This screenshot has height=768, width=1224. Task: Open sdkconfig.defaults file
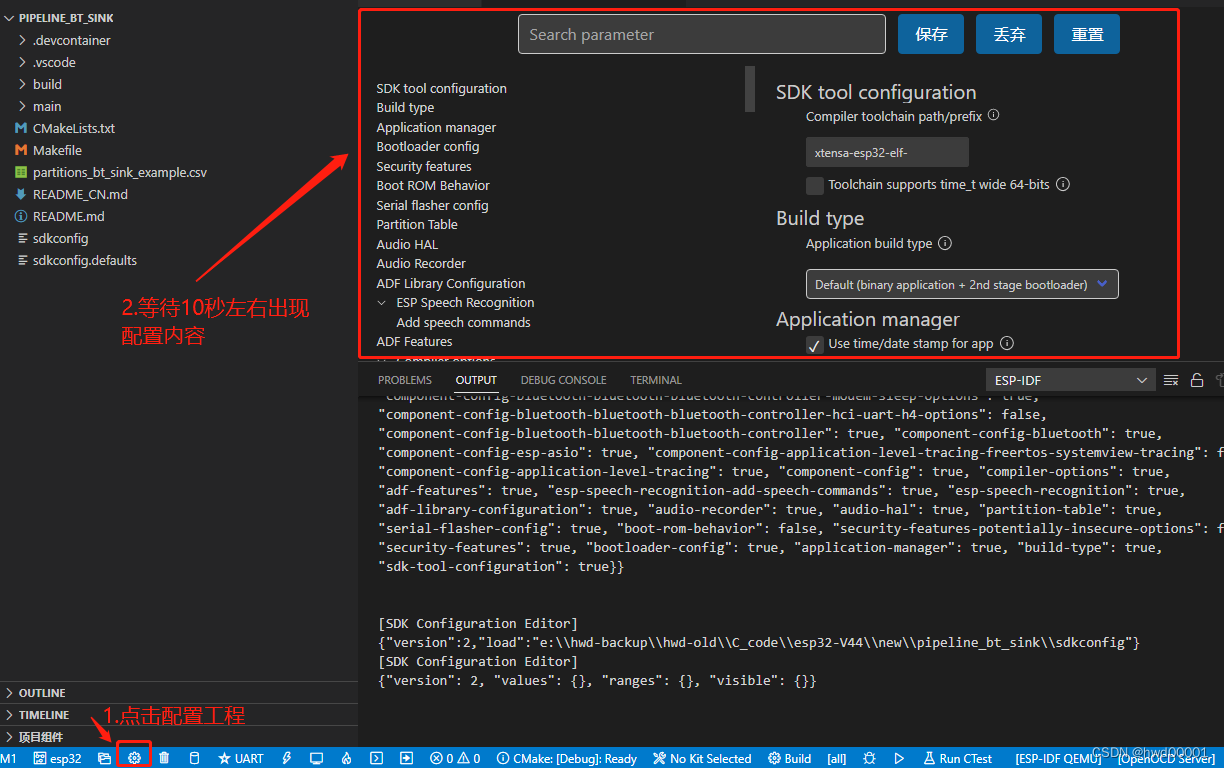pyautogui.click(x=85, y=260)
